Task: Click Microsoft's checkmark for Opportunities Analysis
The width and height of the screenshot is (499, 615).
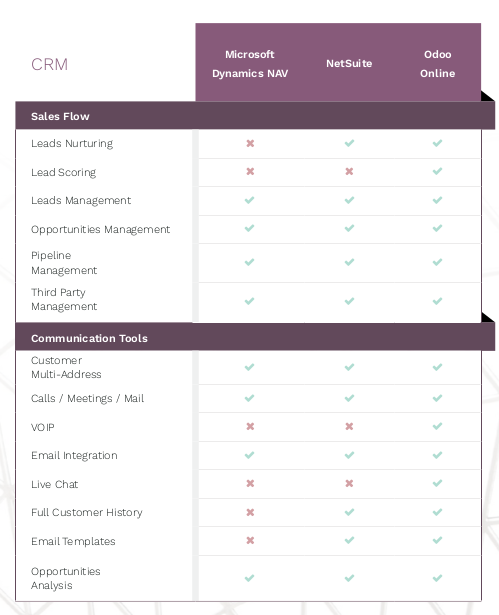Action: (250, 578)
